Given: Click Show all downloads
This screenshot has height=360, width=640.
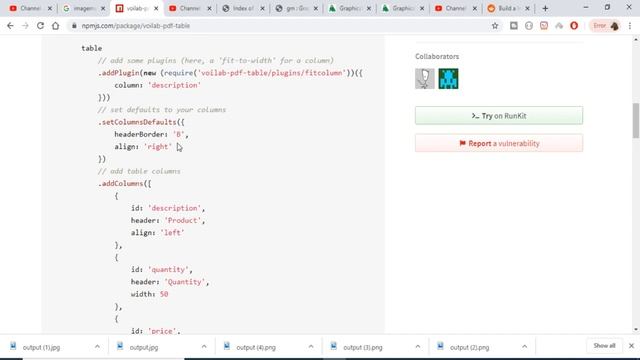Looking at the screenshot, I should point(604,346).
